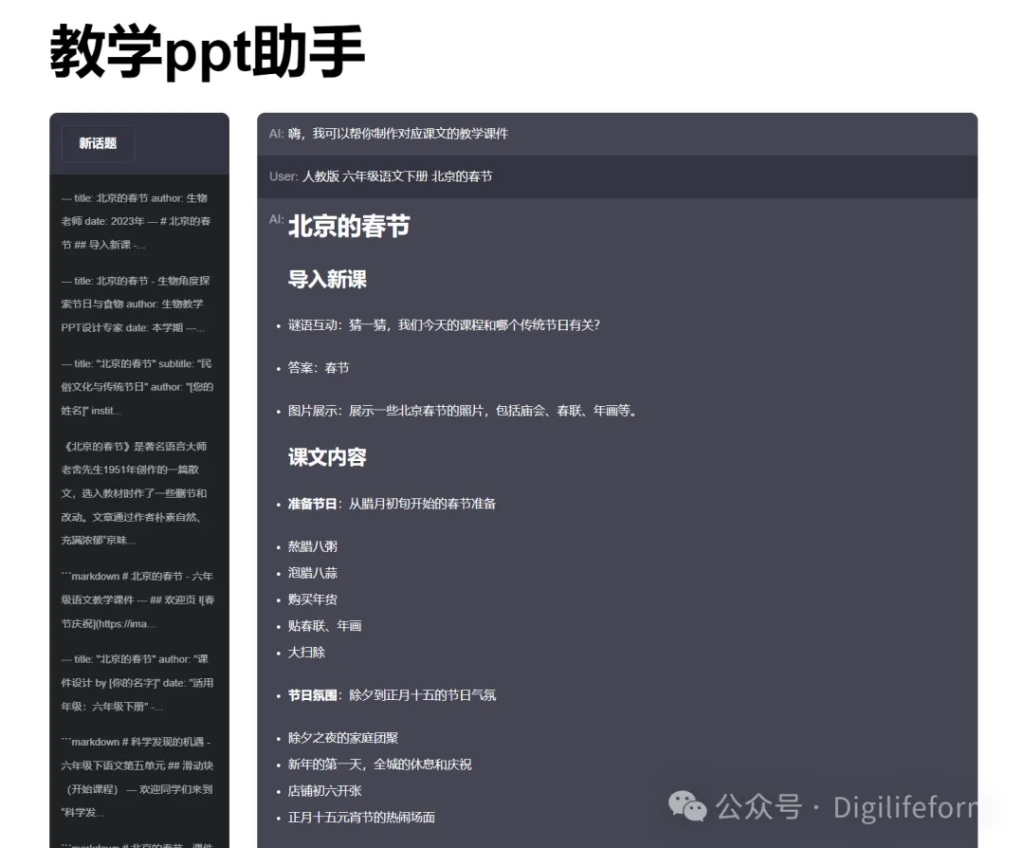Open the 科学发现的机遇 history item
The image size is (1024, 848).
(x=137, y=766)
